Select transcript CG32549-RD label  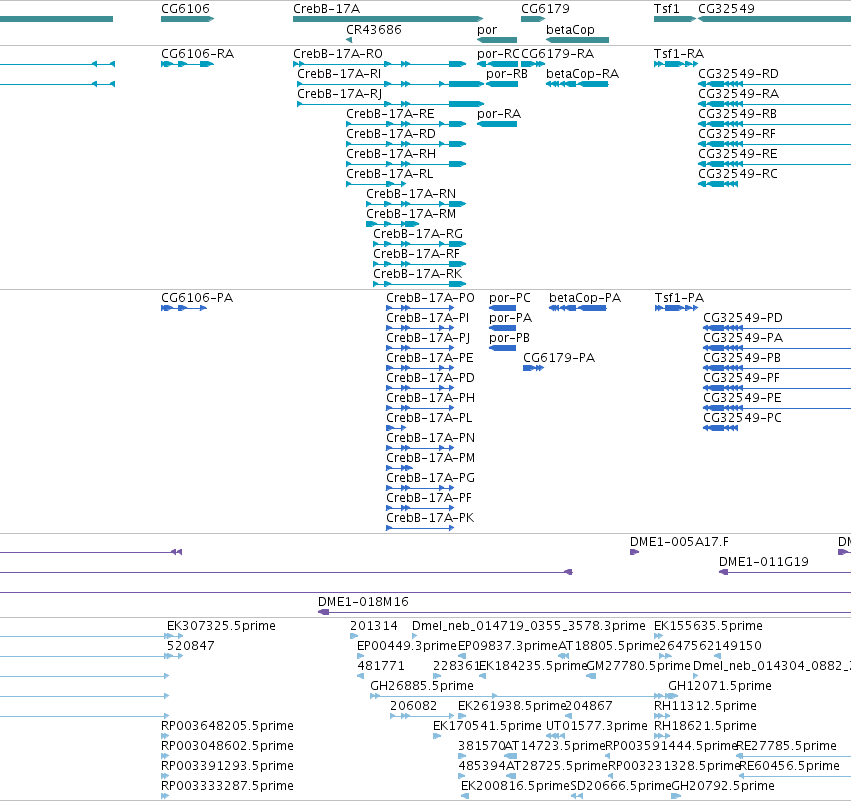coord(738,74)
